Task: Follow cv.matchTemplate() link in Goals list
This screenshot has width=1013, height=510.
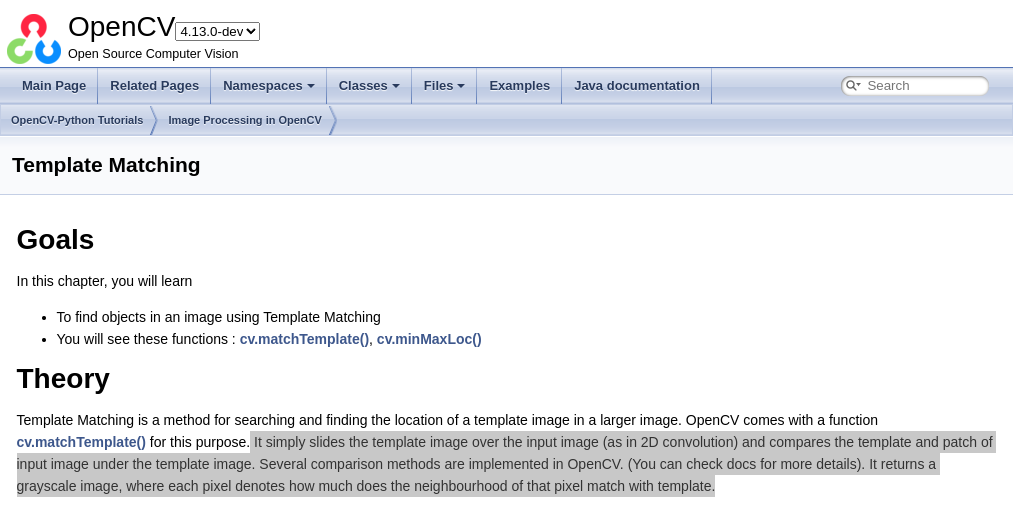Action: (304, 339)
